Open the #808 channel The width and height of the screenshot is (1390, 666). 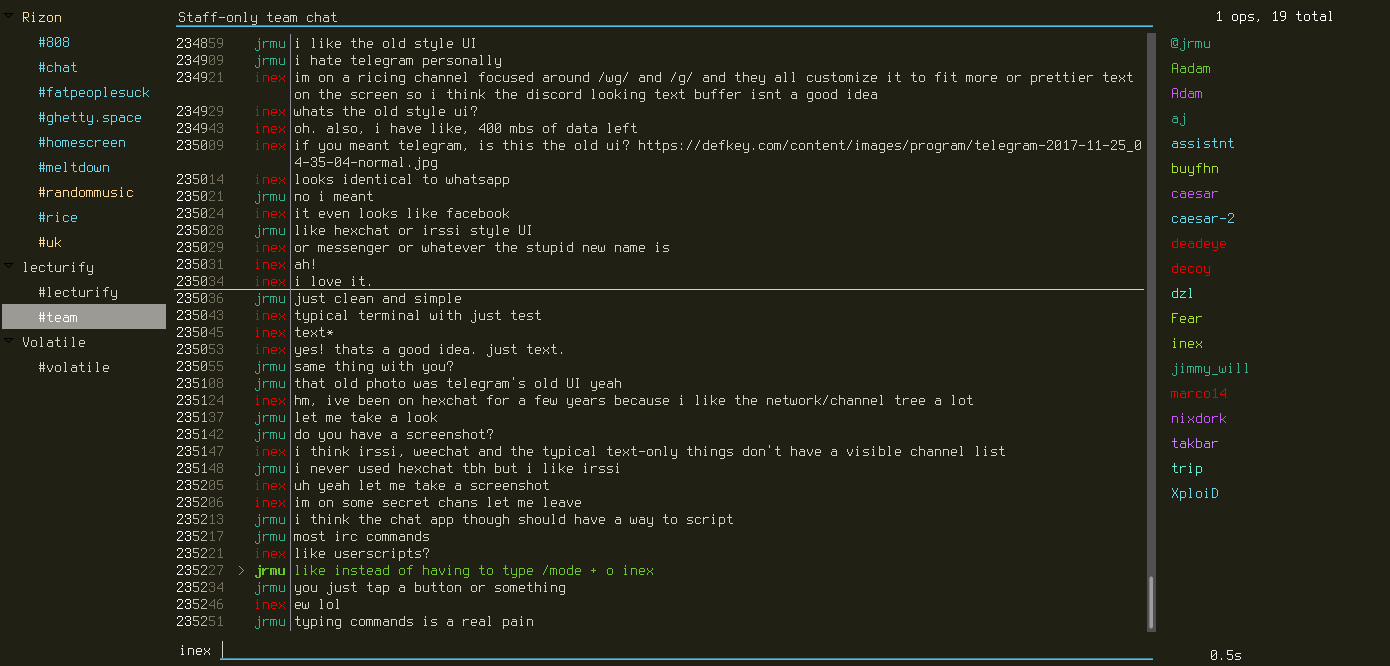point(54,42)
